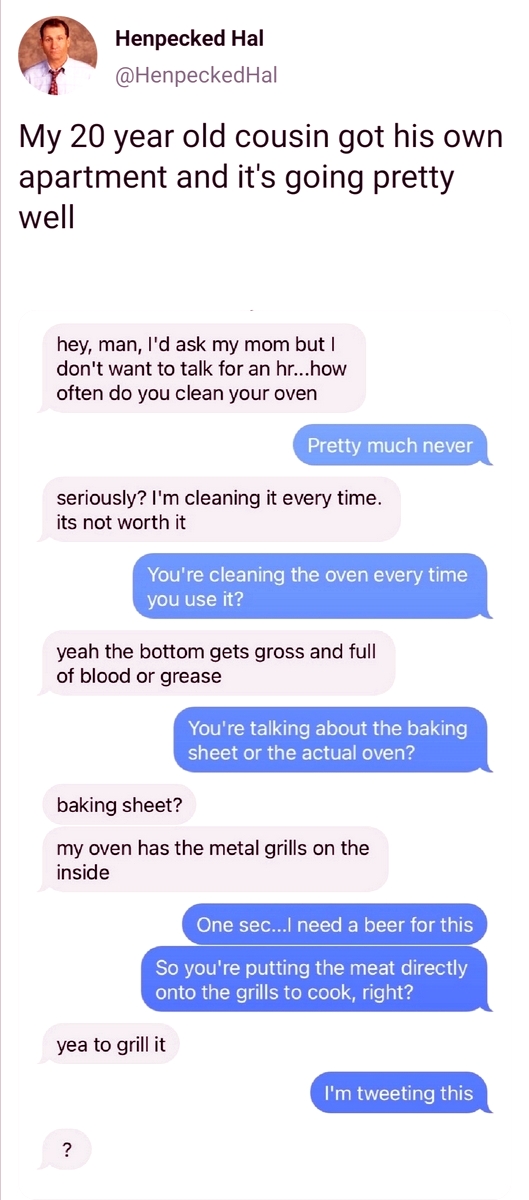The image size is (529, 1200).
Task: Select the question mark message bubble
Action: click(67, 1149)
